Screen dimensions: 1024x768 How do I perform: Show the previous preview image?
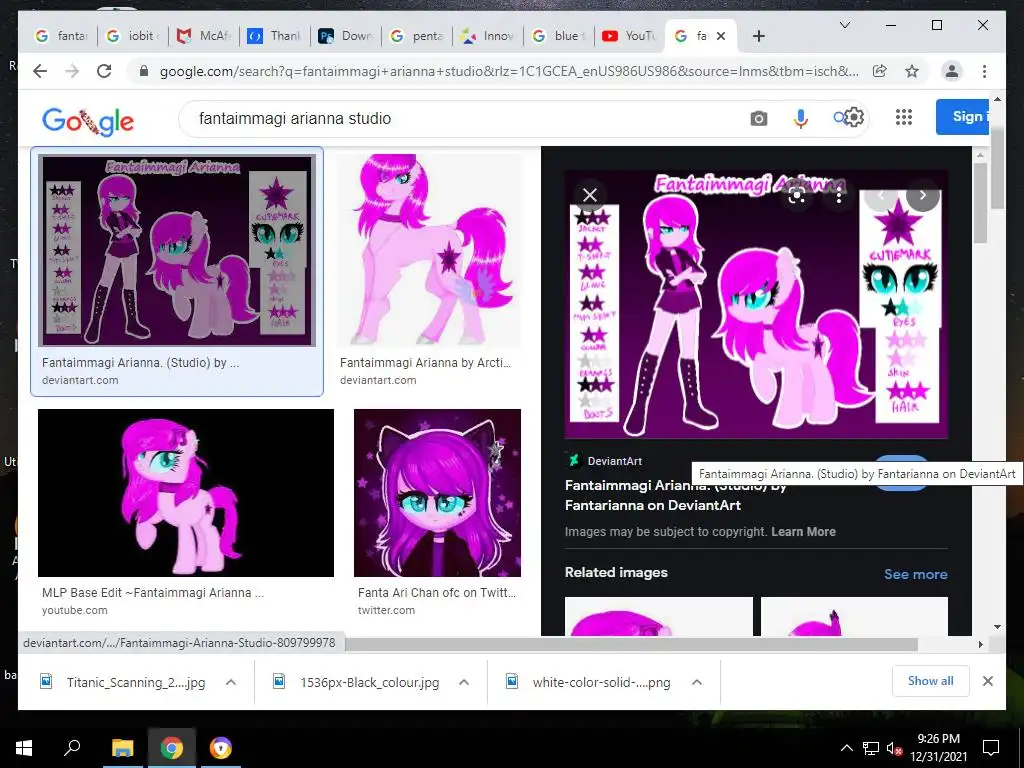pyautogui.click(x=880, y=195)
